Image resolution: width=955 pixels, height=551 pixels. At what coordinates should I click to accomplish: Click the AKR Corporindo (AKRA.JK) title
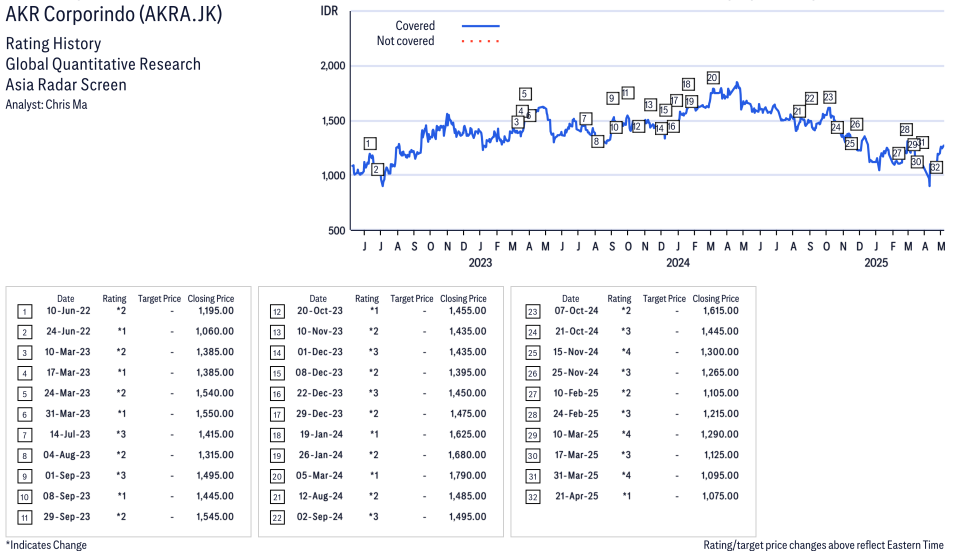coord(114,13)
